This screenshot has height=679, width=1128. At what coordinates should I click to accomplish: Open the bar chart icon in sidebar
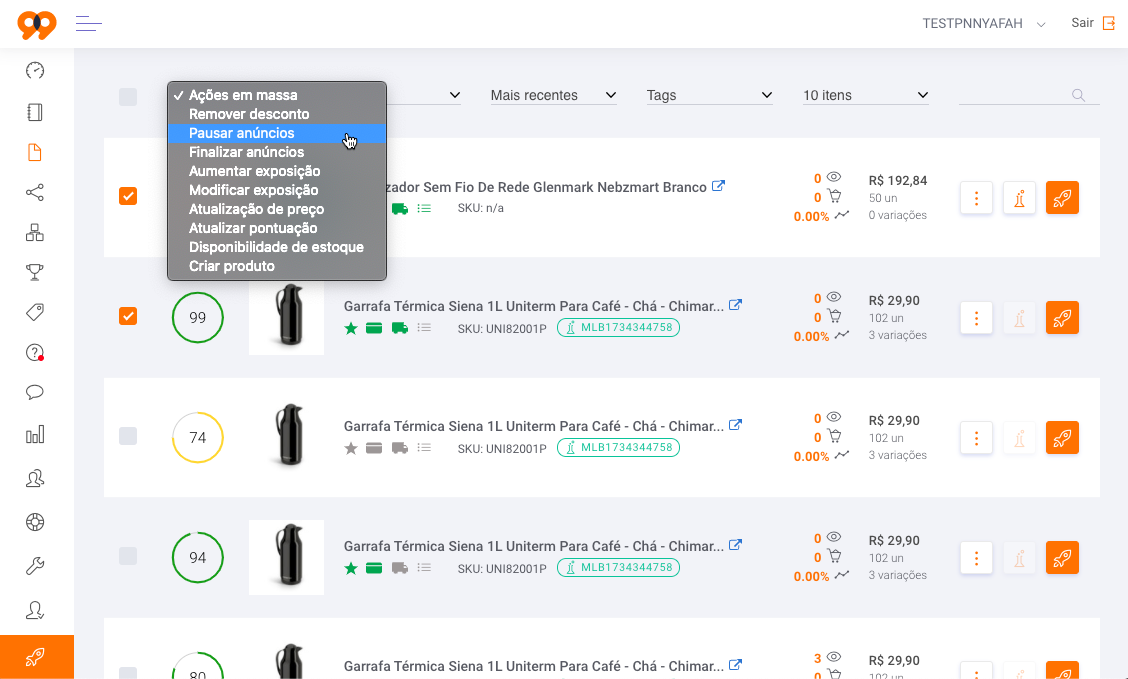tap(35, 434)
